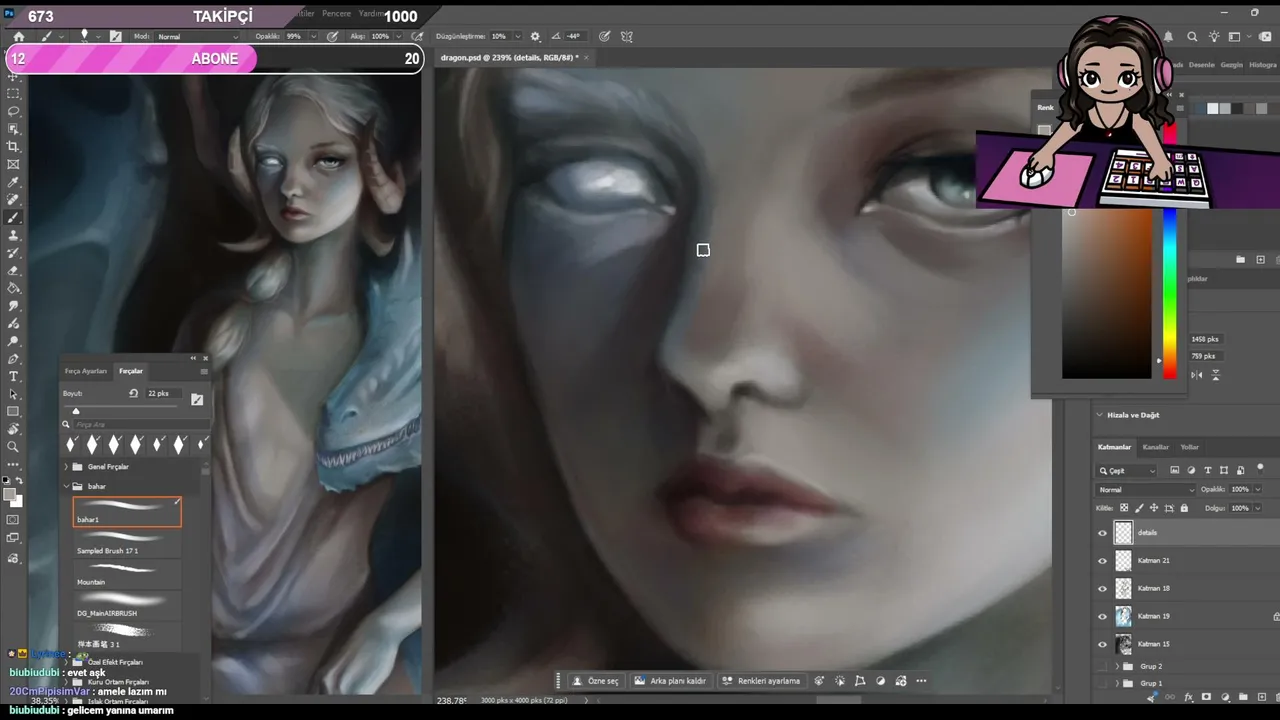Select the Eraser tool

13,271
